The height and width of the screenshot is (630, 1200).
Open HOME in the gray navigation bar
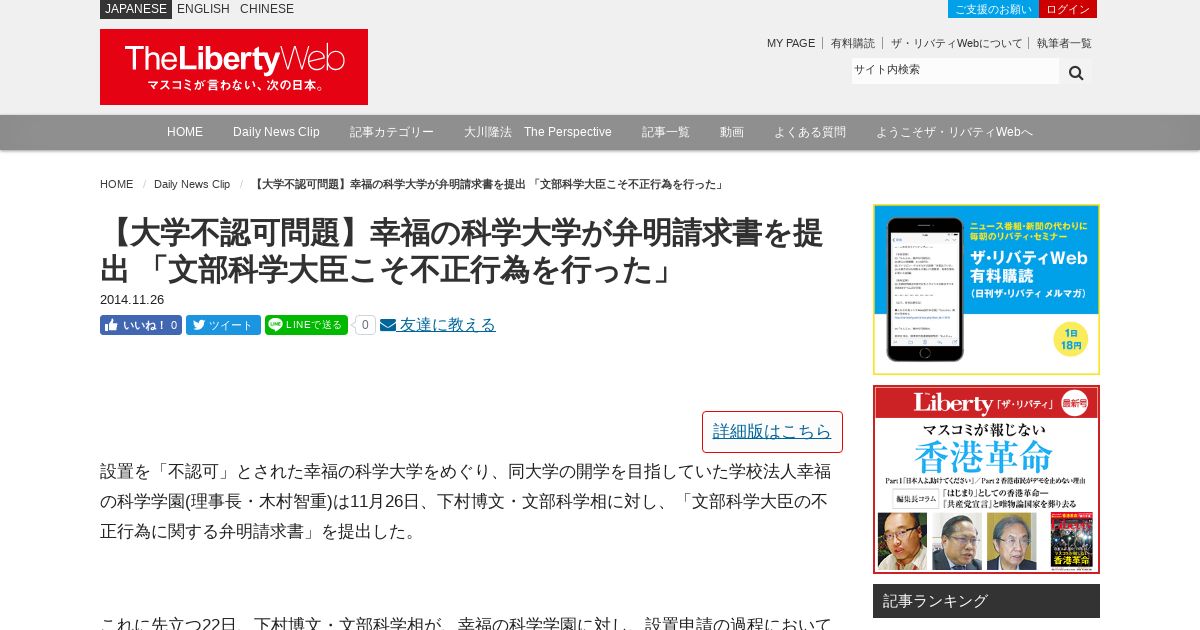click(185, 132)
